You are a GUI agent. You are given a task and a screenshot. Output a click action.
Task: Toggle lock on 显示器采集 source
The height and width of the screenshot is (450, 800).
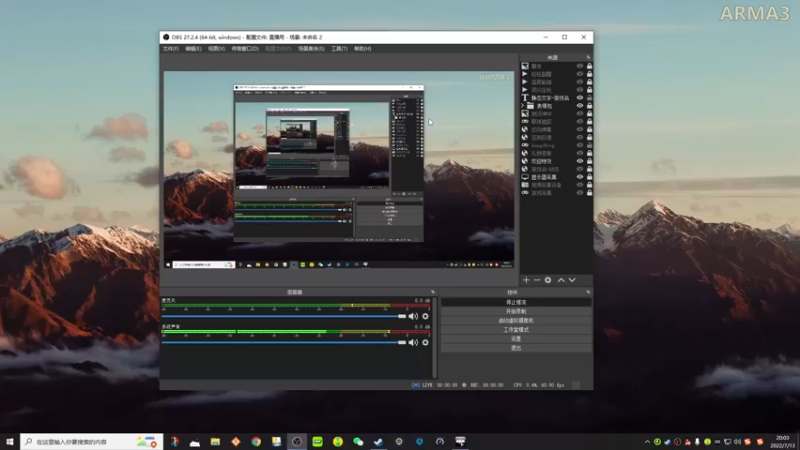click(589, 177)
